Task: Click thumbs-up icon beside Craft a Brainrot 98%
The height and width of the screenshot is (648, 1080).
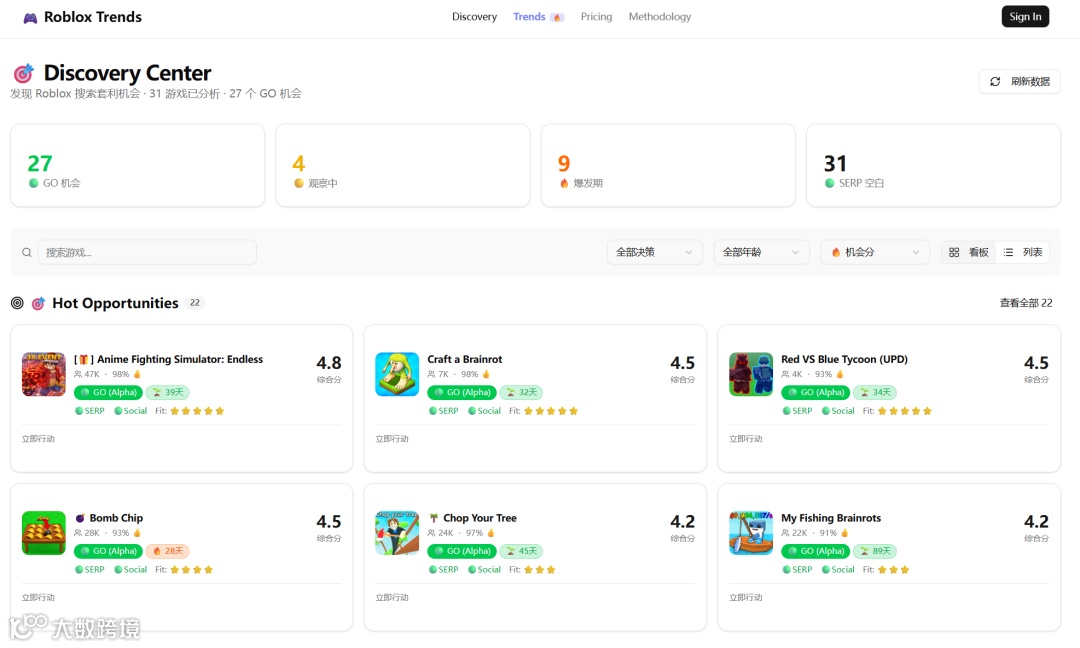Action: [486, 375]
